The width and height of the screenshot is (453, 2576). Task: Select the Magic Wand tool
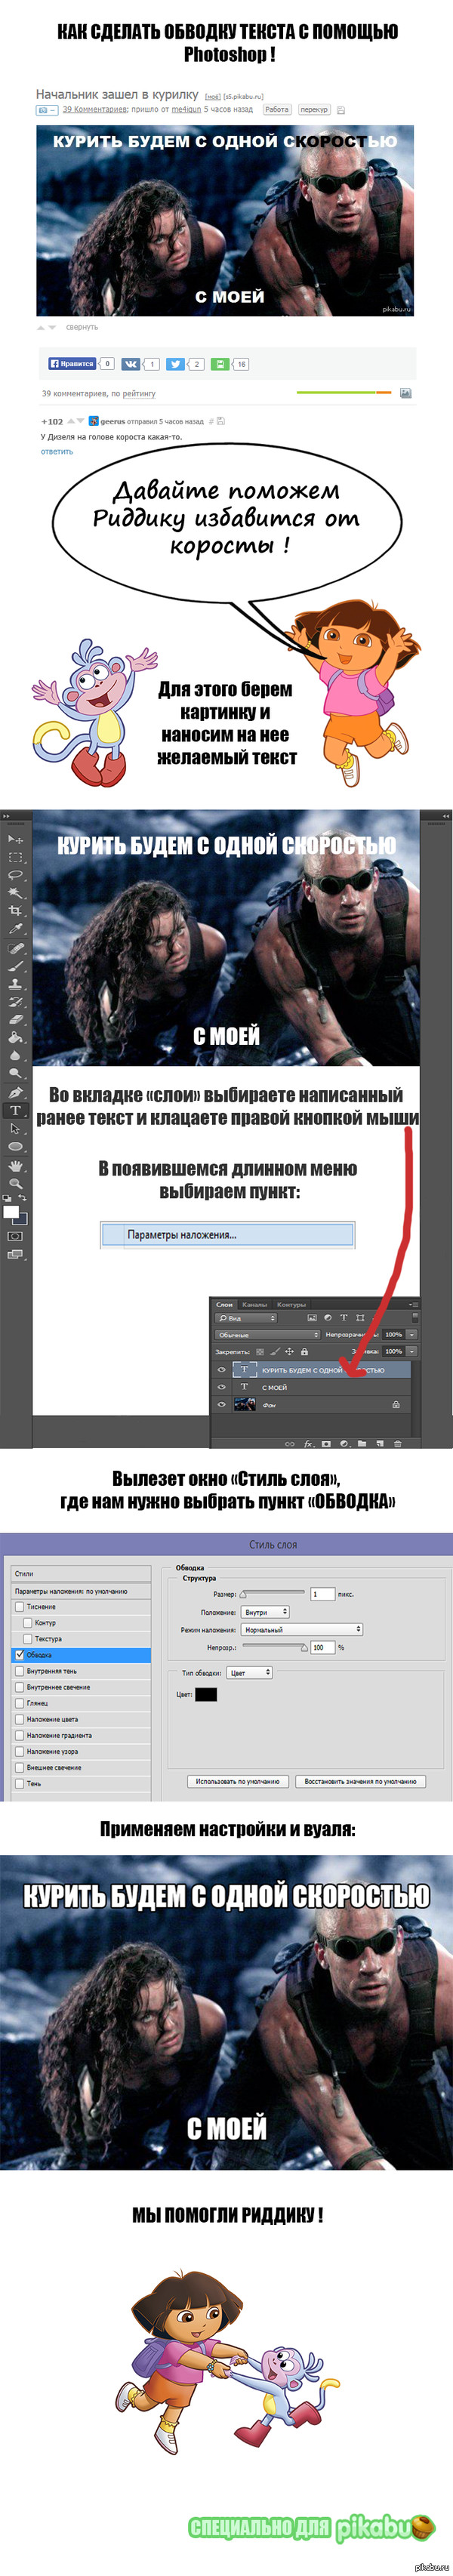click(x=15, y=893)
